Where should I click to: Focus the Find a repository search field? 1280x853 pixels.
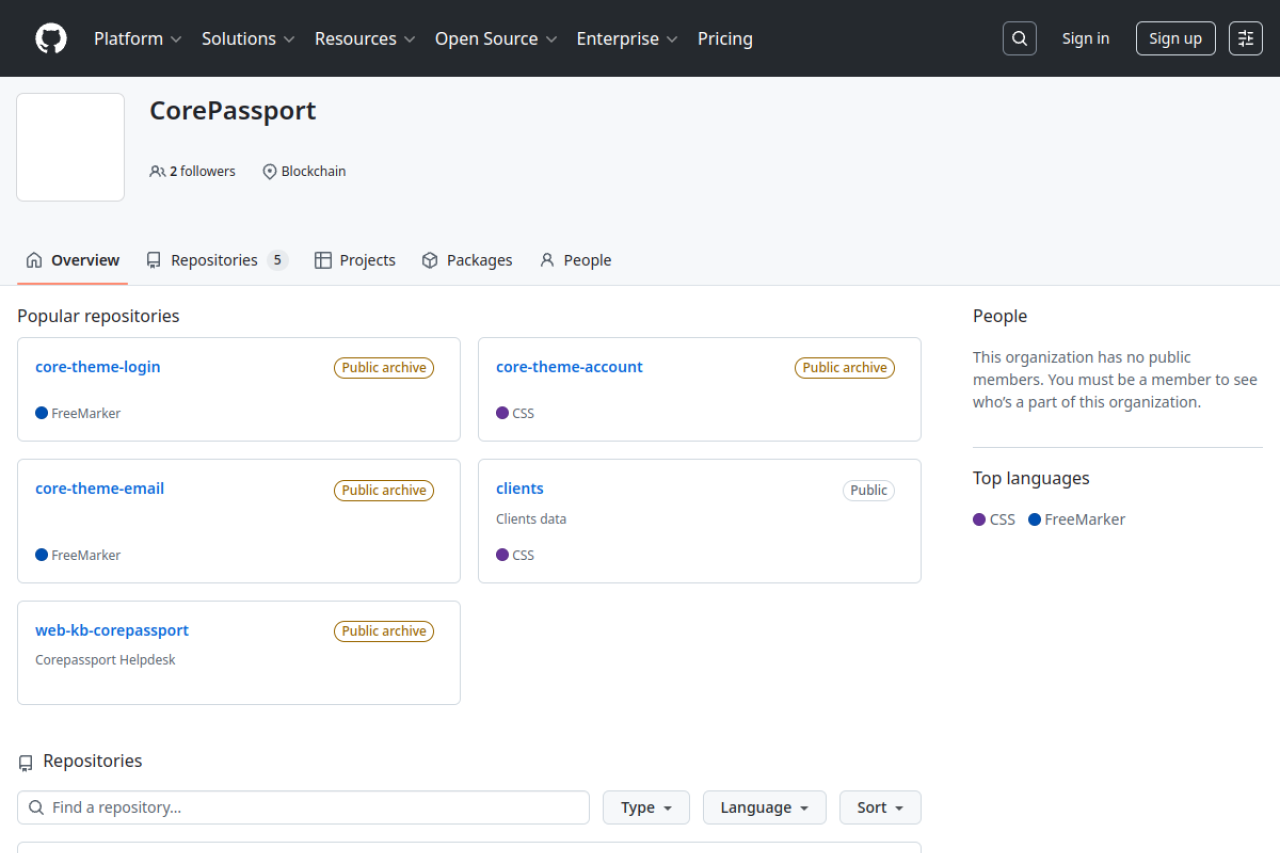pyautogui.click(x=310, y=808)
